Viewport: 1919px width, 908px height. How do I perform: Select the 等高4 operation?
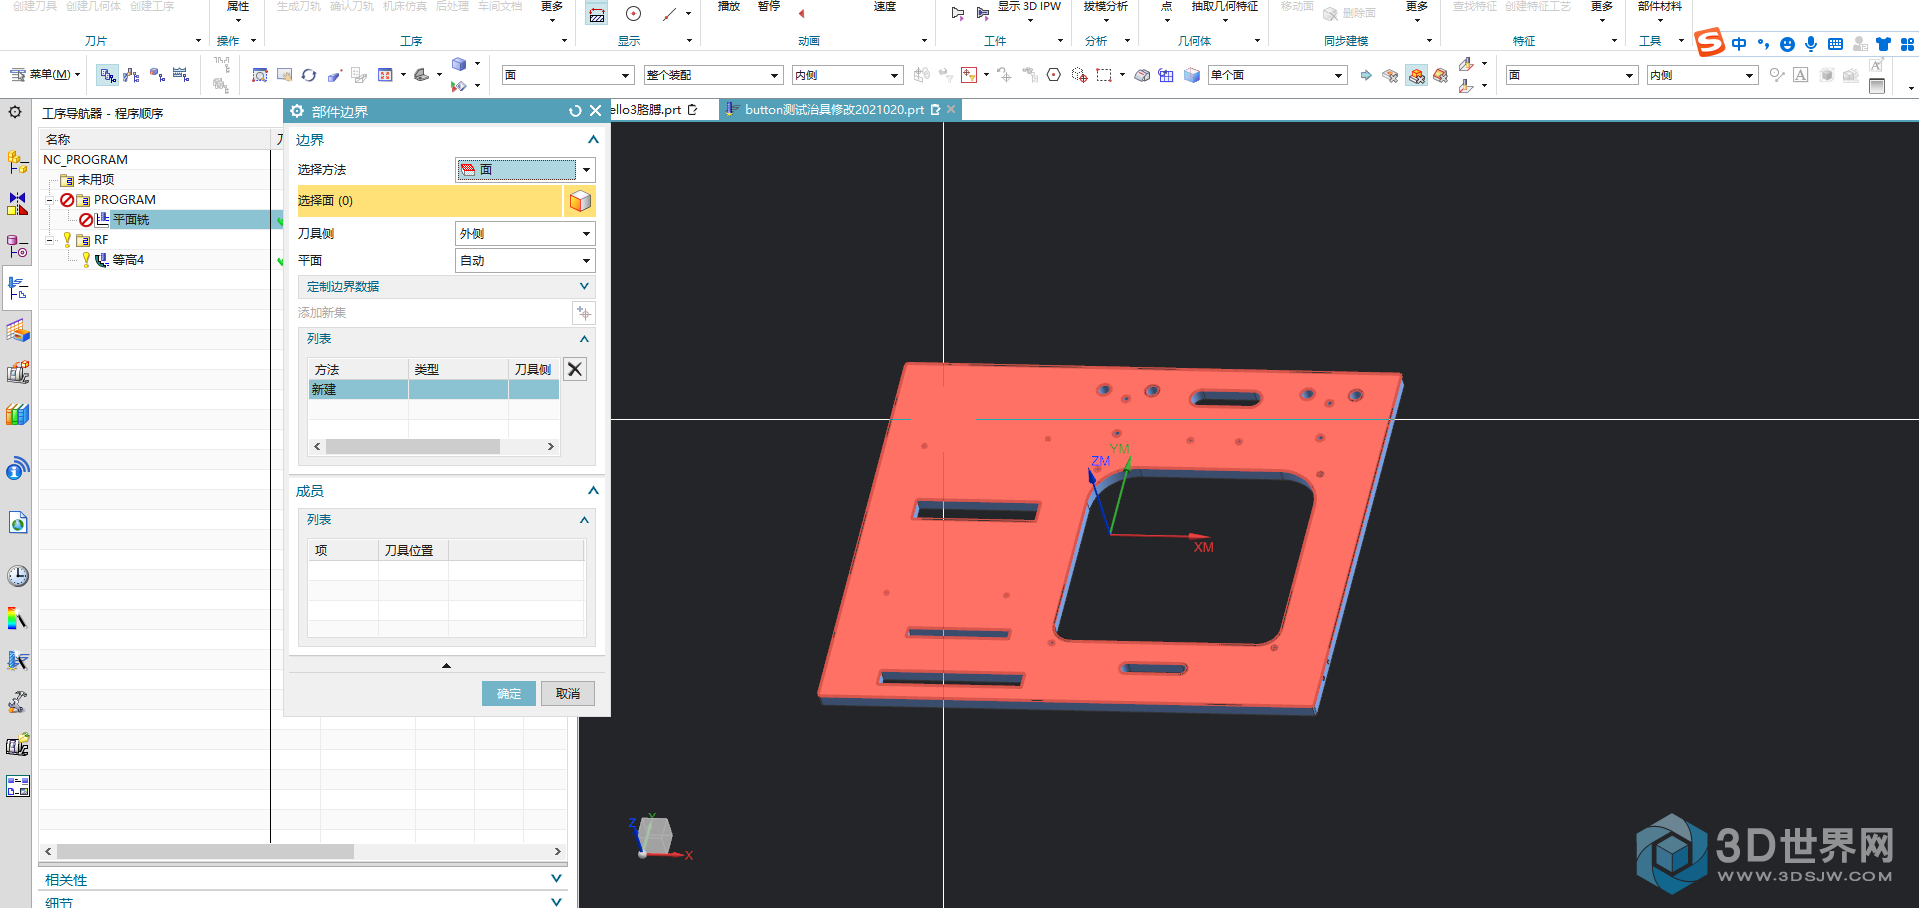click(128, 260)
